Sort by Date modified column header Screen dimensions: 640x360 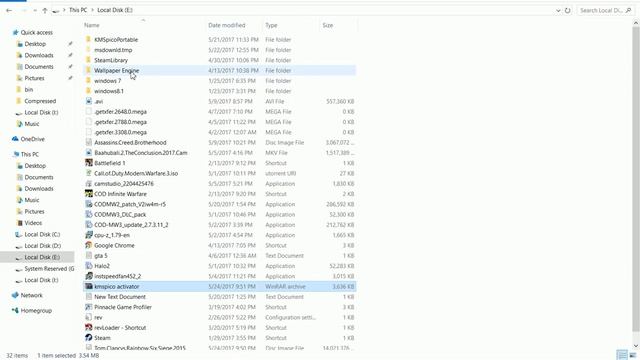227,25
